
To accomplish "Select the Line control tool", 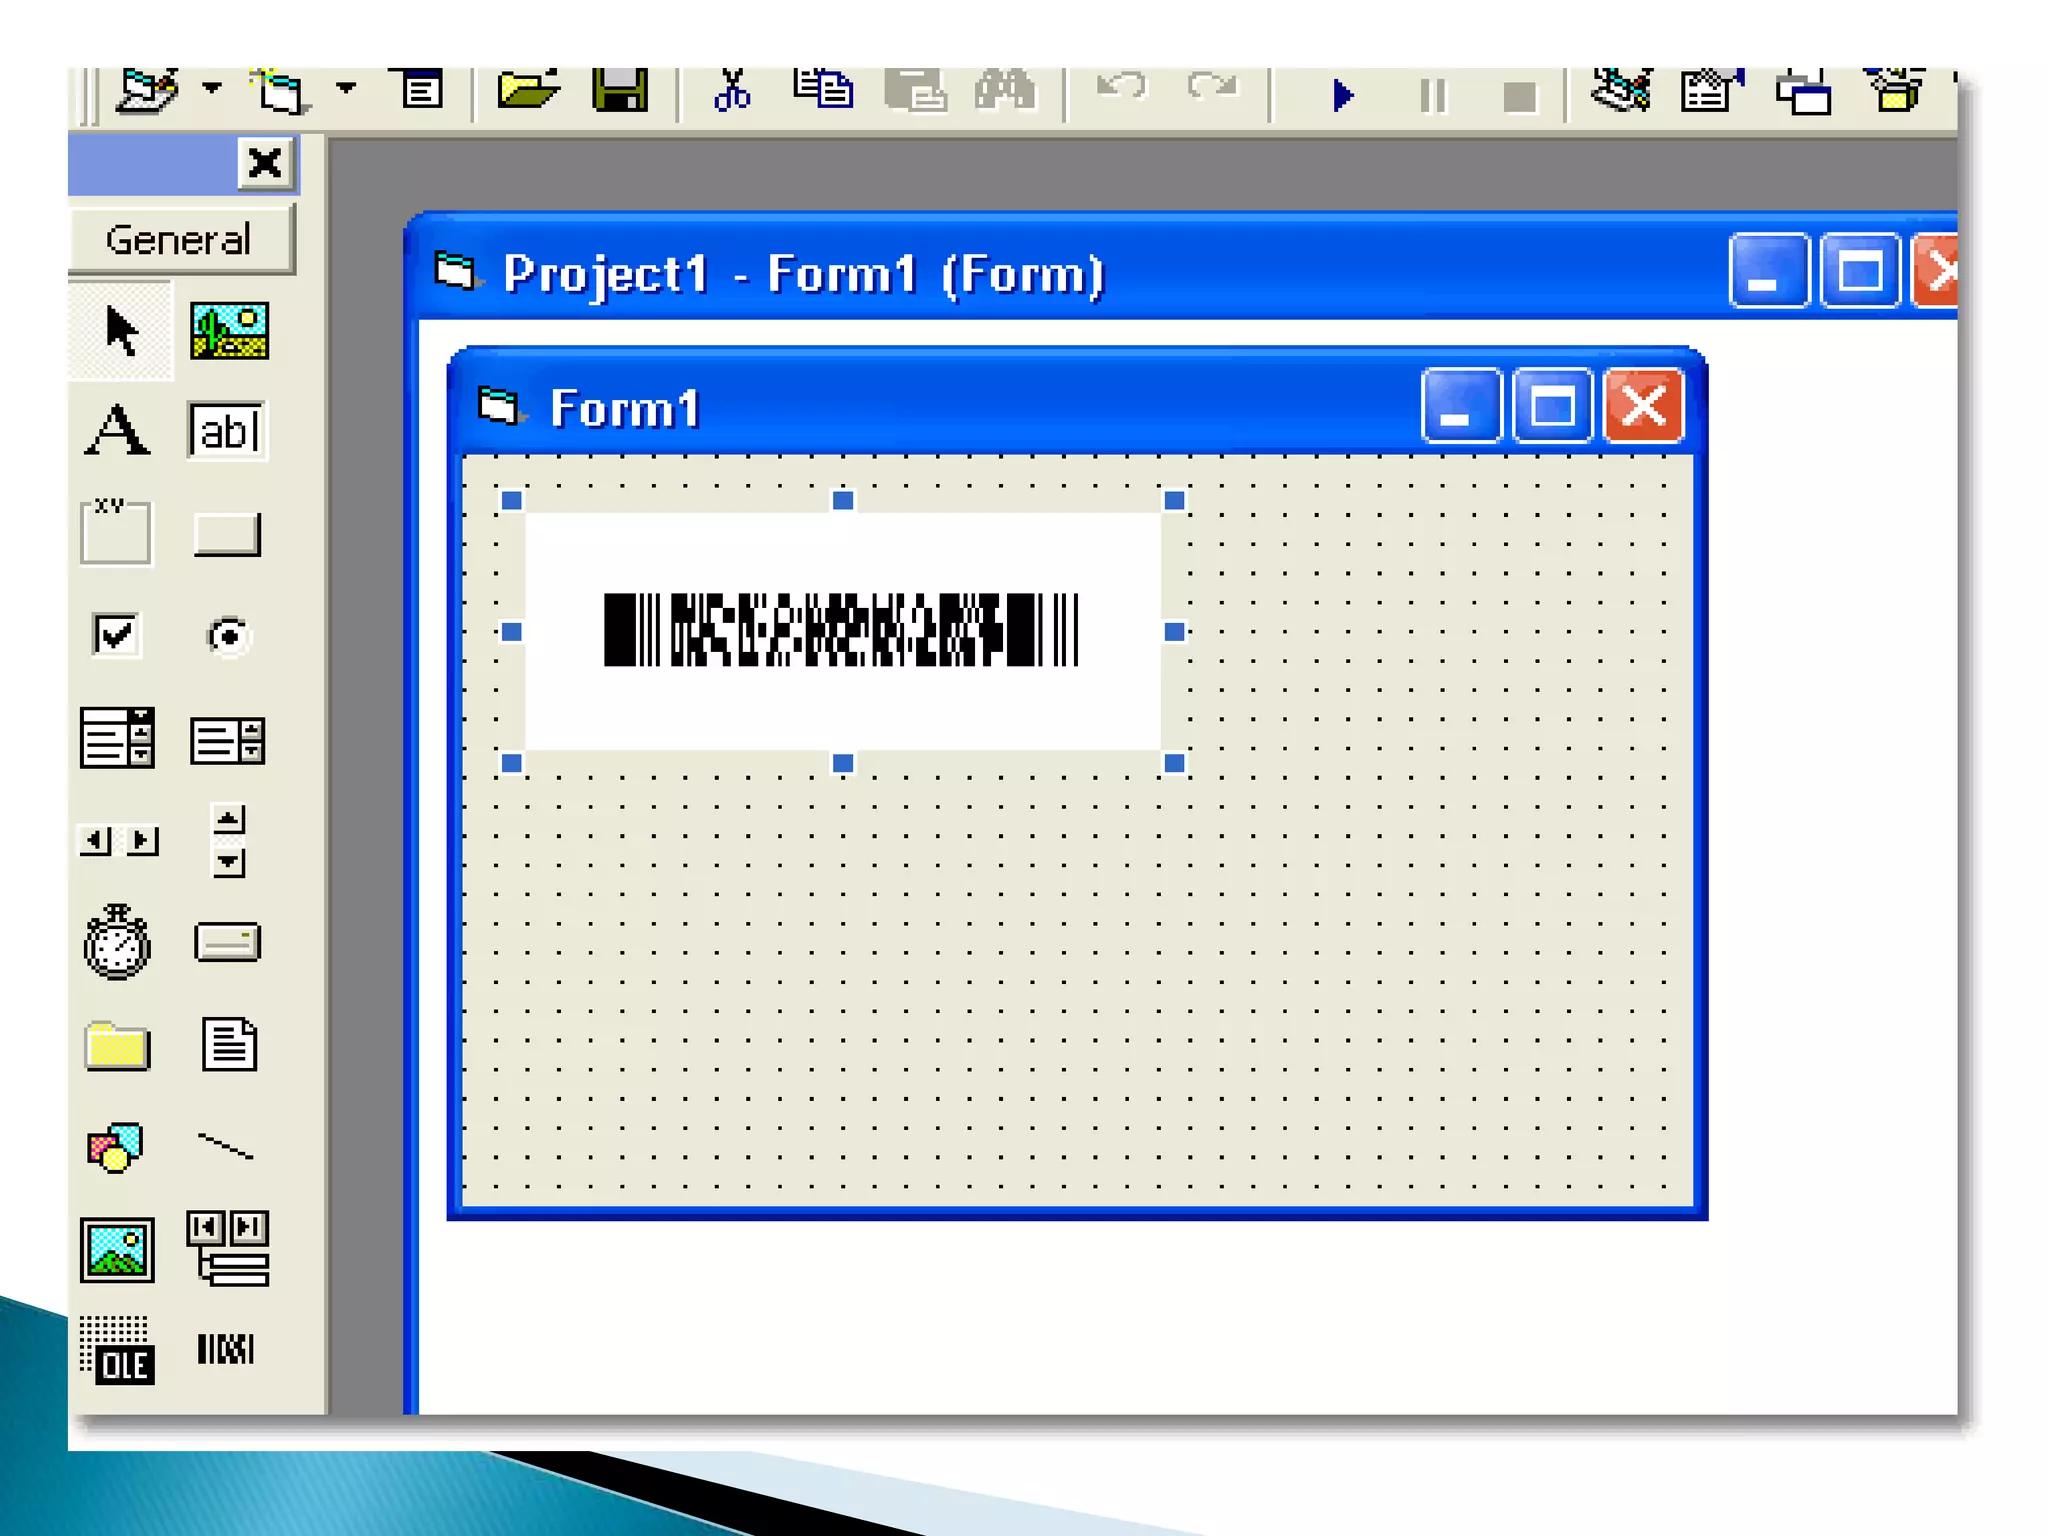I will pos(226,1147).
